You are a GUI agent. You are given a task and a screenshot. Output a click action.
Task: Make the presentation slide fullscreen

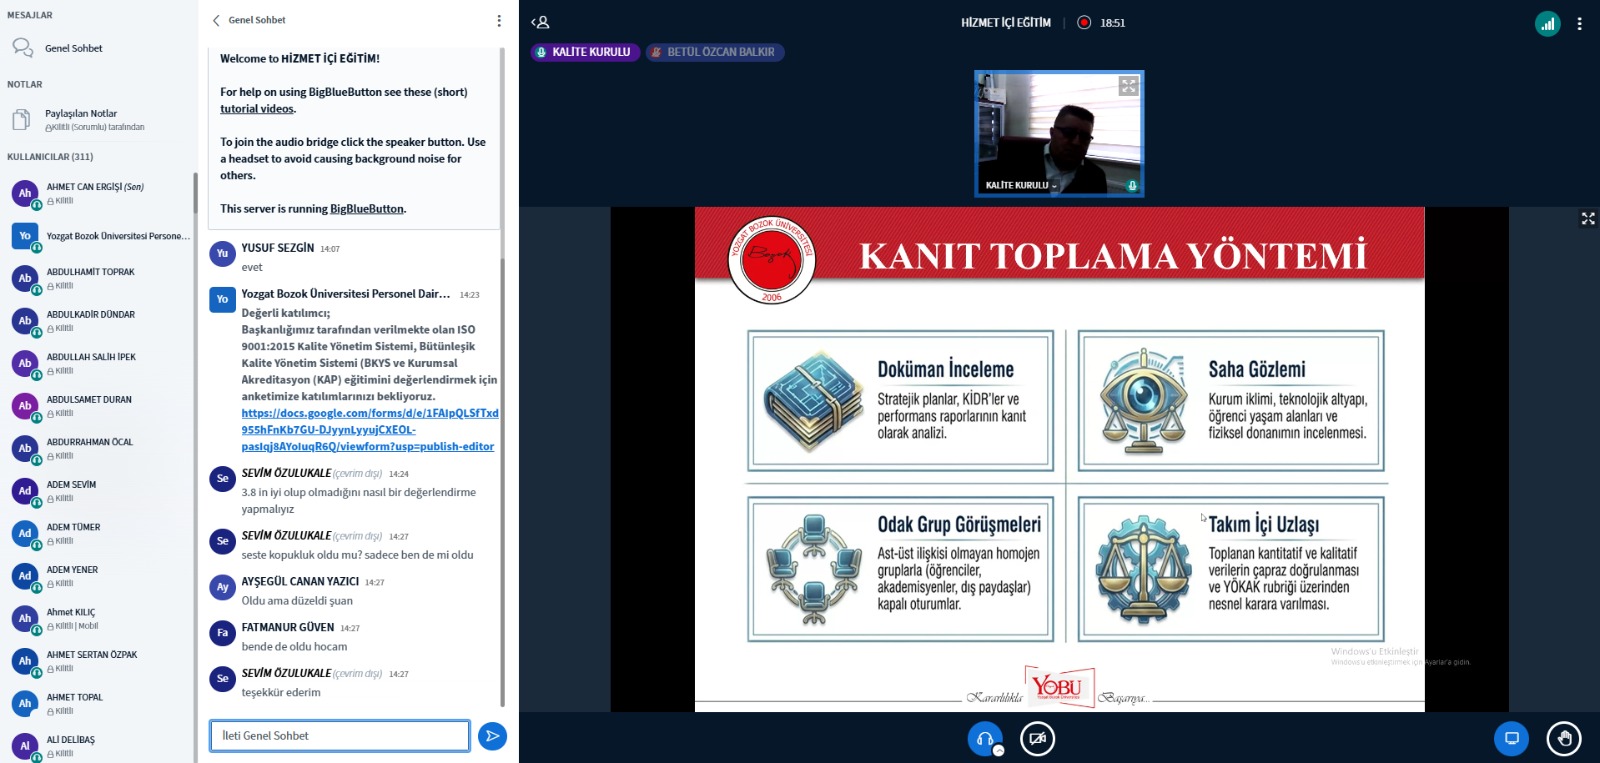[x=1587, y=218]
